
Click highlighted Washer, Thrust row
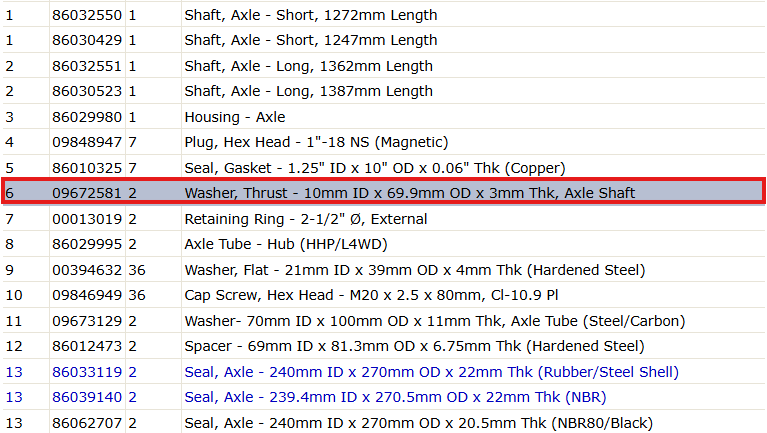tap(384, 193)
